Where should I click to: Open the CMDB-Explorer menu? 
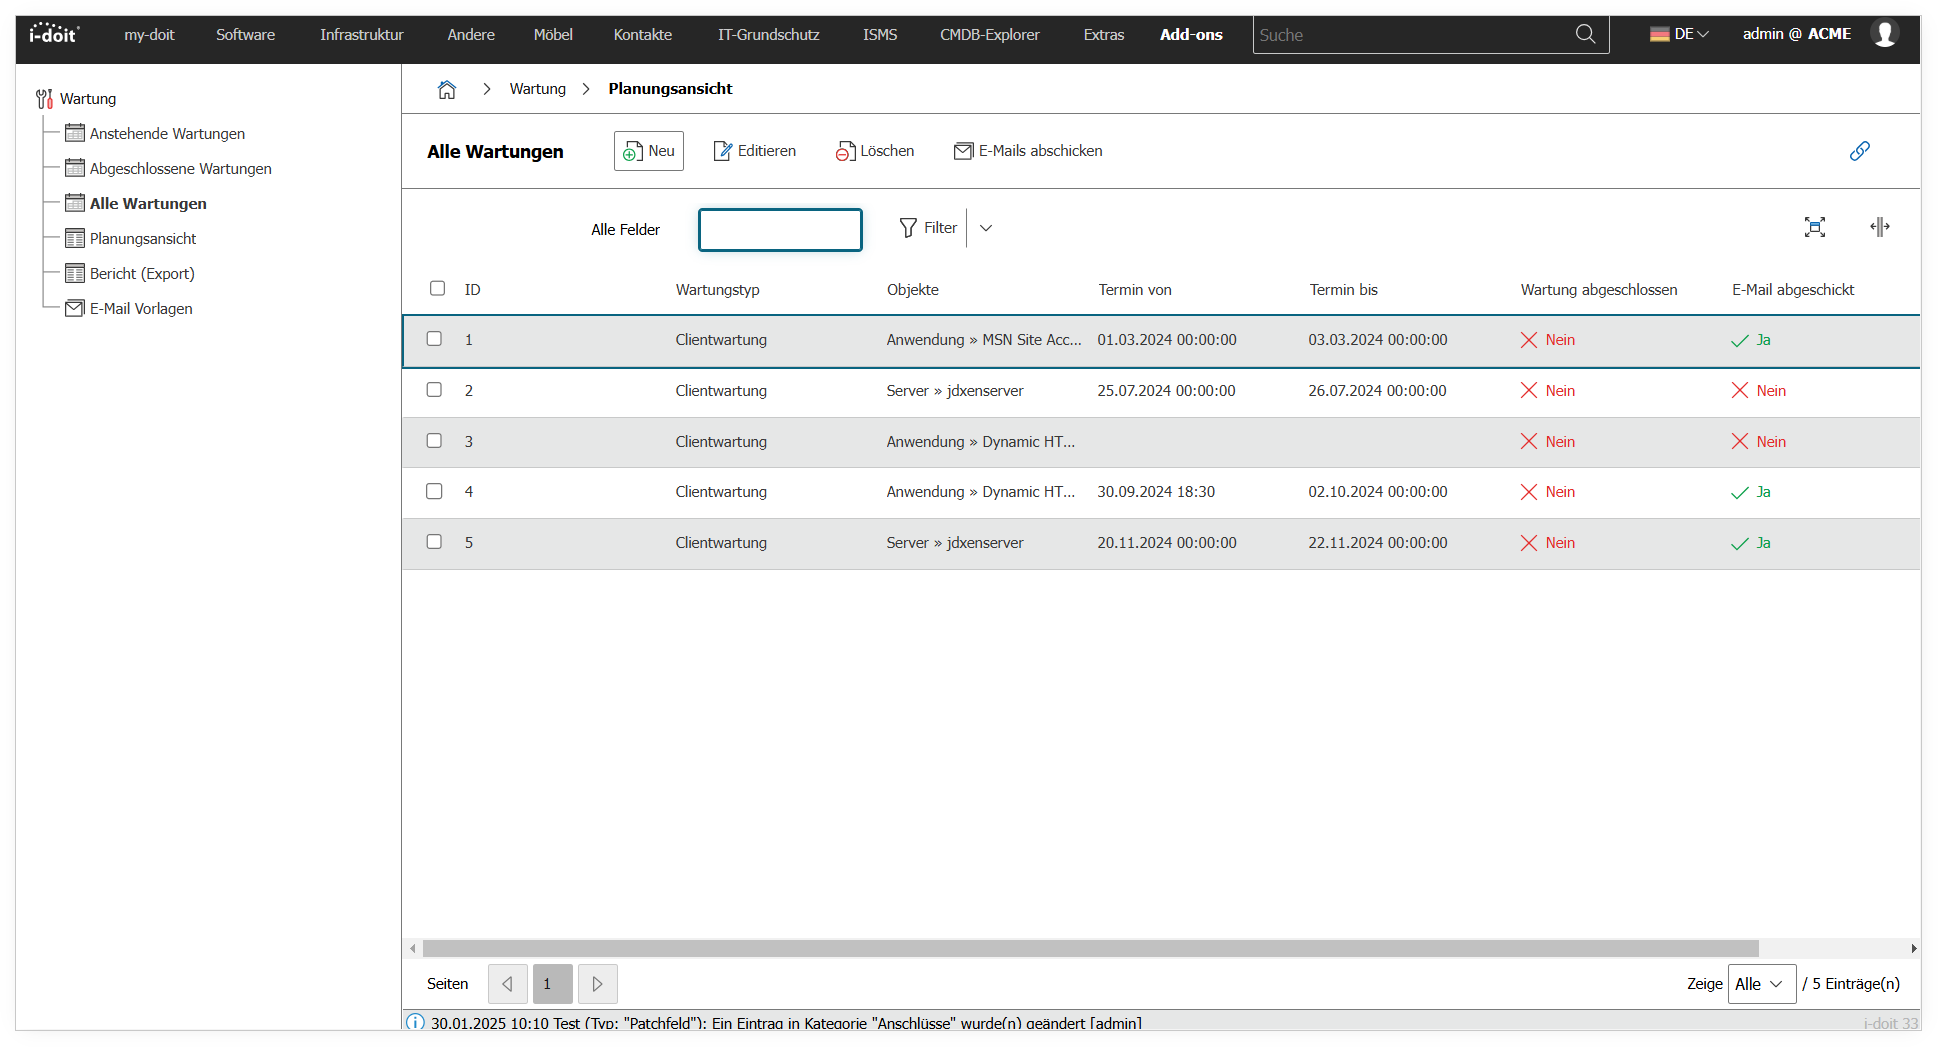tap(989, 35)
